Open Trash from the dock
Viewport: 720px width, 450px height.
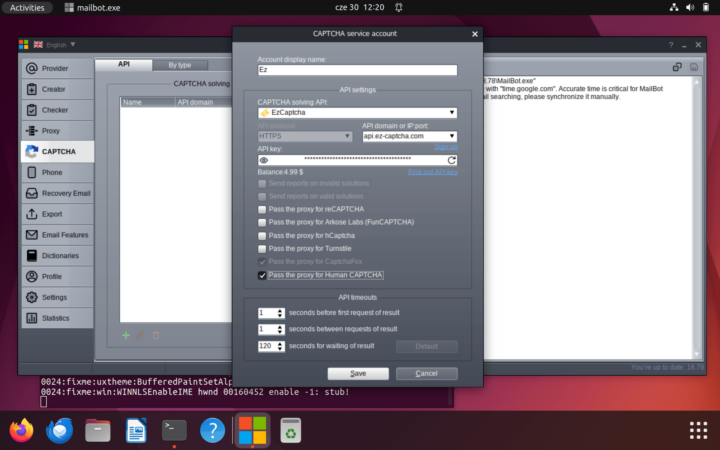coord(291,430)
